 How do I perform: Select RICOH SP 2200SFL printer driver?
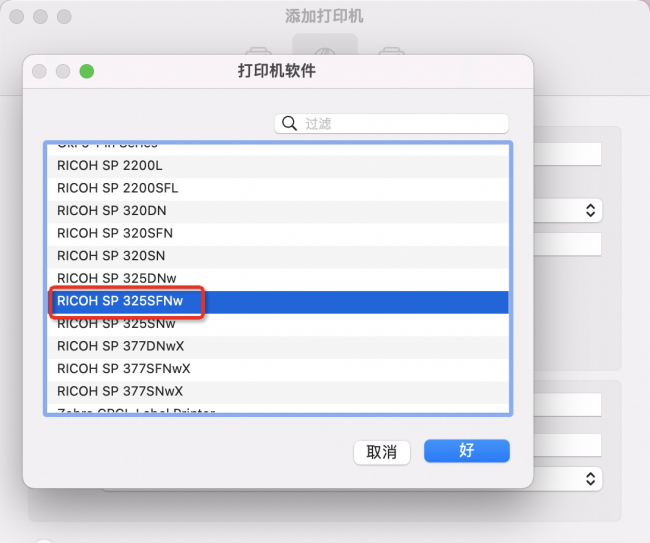click(x=278, y=188)
